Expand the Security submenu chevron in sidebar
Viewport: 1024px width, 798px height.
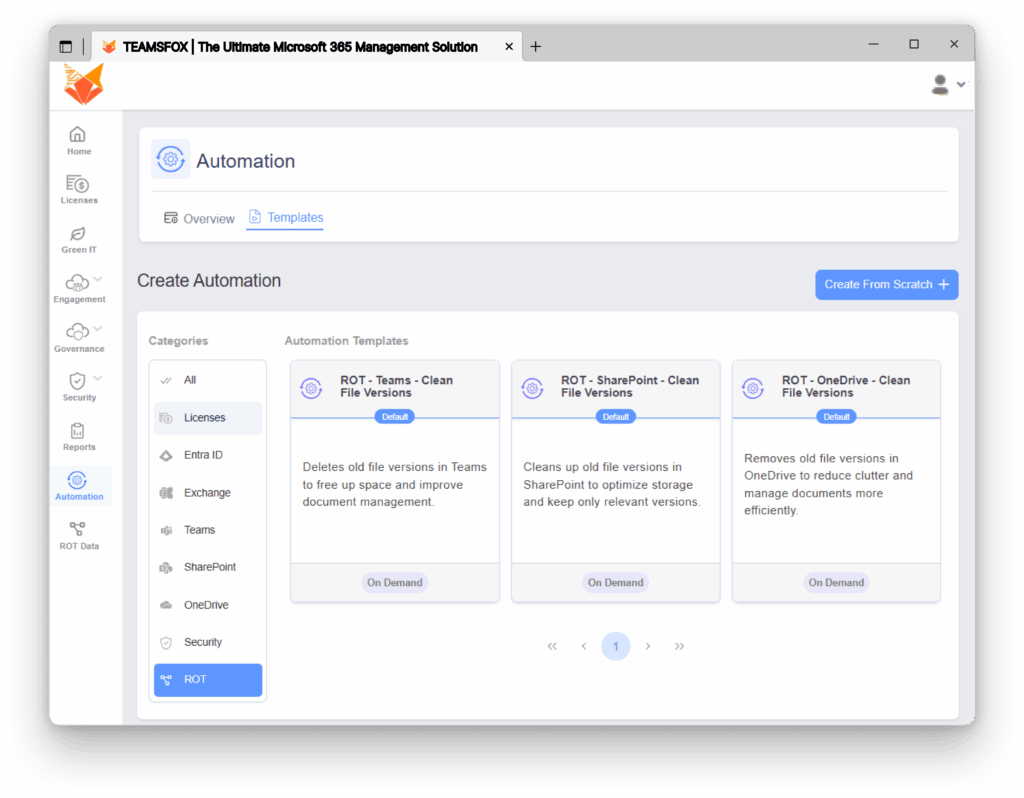(x=98, y=378)
